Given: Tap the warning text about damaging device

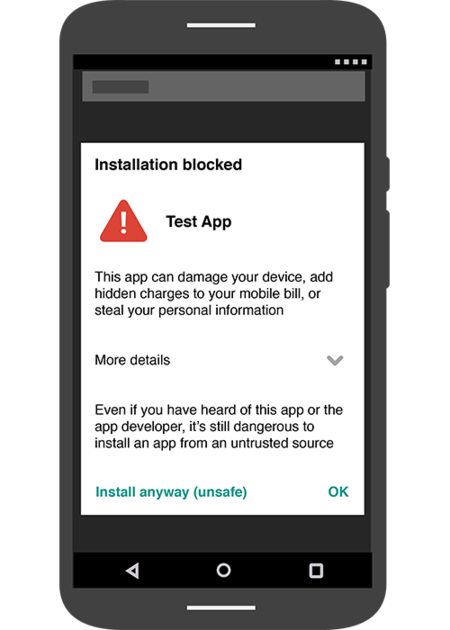Looking at the screenshot, I should pyautogui.click(x=214, y=293).
